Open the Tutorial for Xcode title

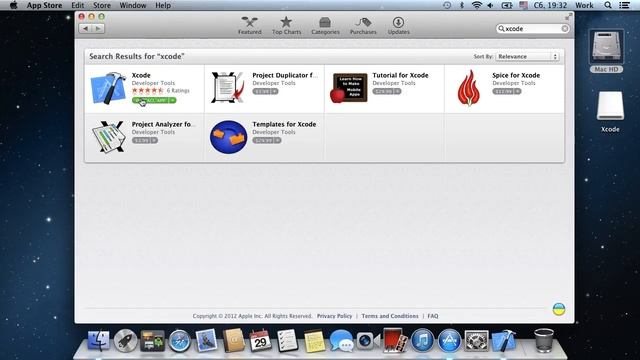tap(400, 75)
